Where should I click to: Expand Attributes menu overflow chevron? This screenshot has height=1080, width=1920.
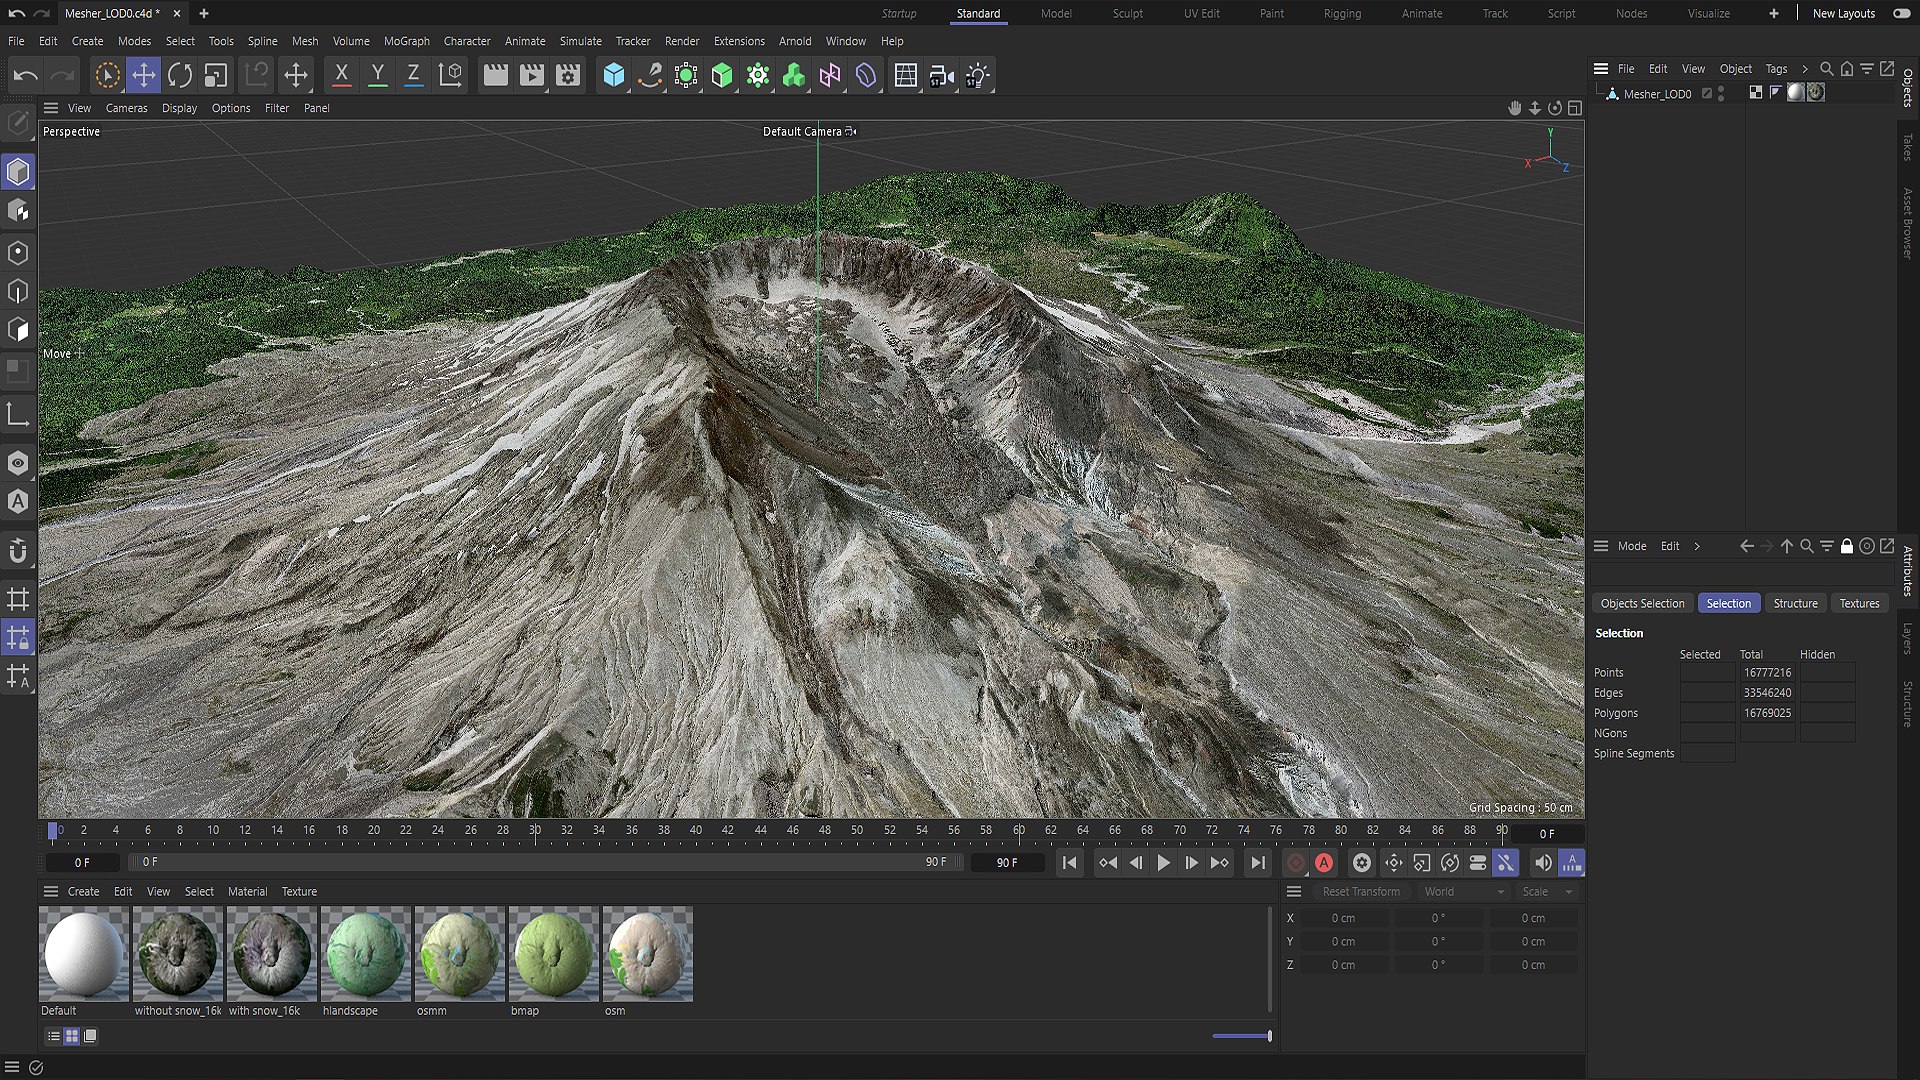[1697, 546]
